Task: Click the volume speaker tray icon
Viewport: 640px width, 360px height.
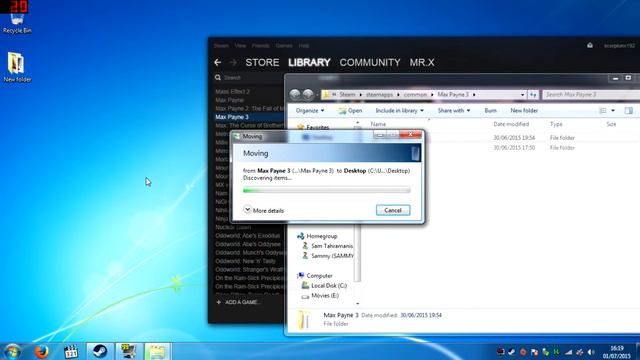Action: pyautogui.click(x=591, y=352)
